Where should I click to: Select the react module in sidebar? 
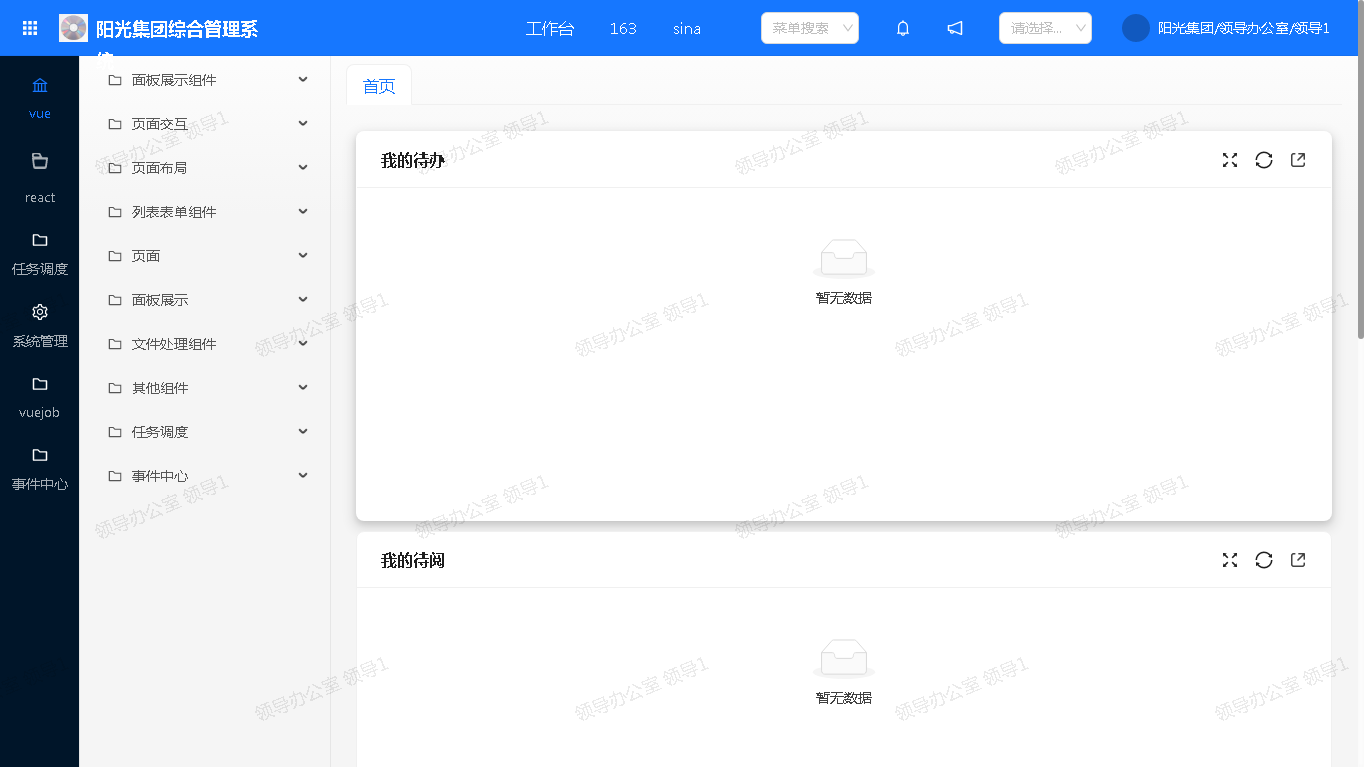[x=40, y=176]
